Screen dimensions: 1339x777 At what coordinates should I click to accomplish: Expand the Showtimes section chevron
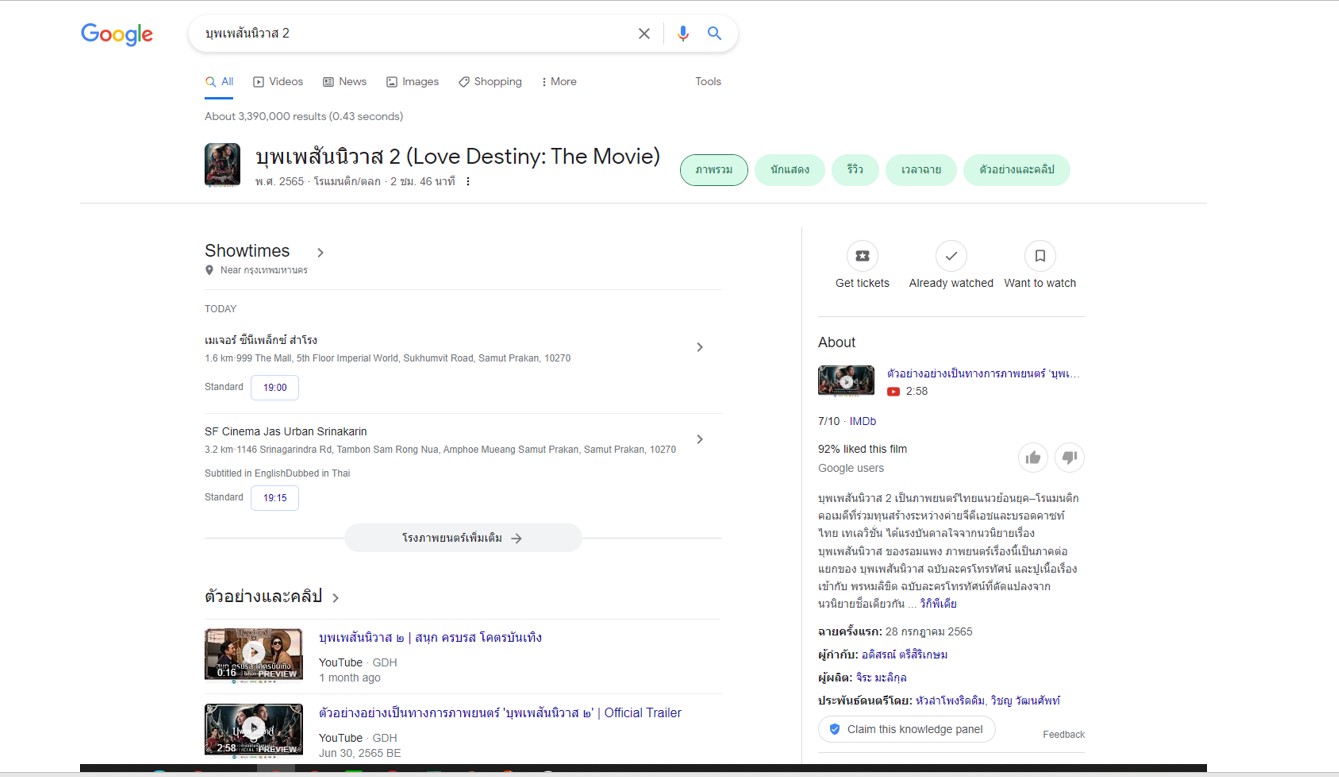pyautogui.click(x=320, y=253)
